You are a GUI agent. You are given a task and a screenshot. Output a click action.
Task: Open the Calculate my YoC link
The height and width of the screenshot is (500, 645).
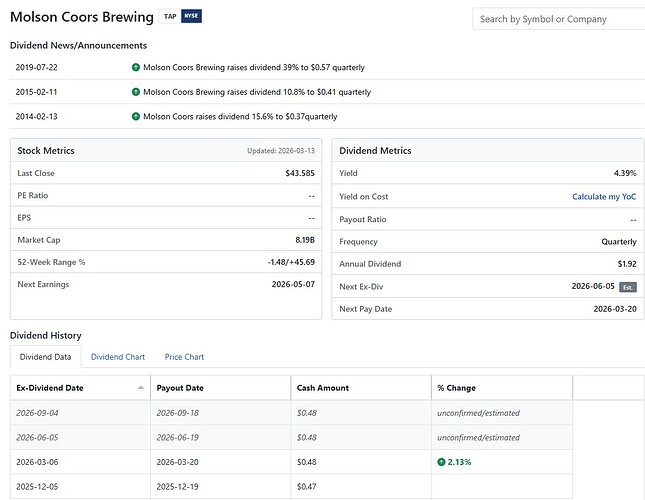click(604, 197)
